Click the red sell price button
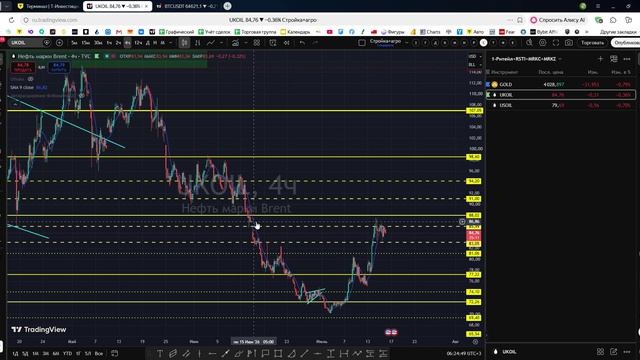640x360 pixels. [22, 67]
